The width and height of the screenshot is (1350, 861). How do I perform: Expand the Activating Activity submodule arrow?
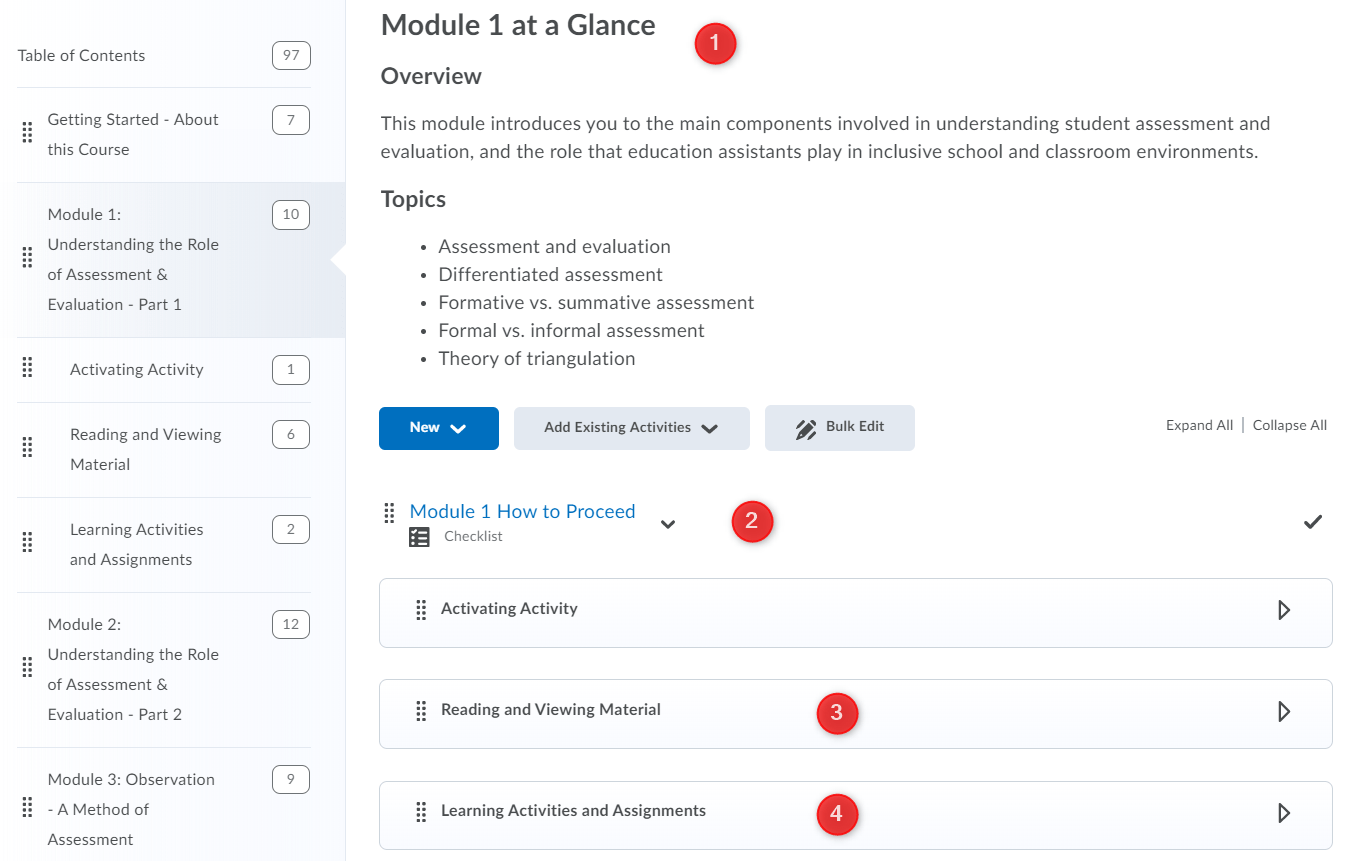[x=1284, y=610]
